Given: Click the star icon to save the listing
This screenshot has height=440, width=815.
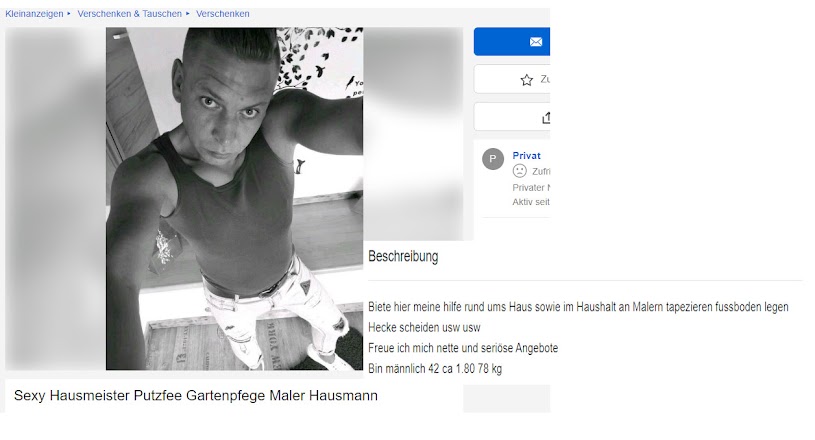Looking at the screenshot, I should (x=527, y=80).
